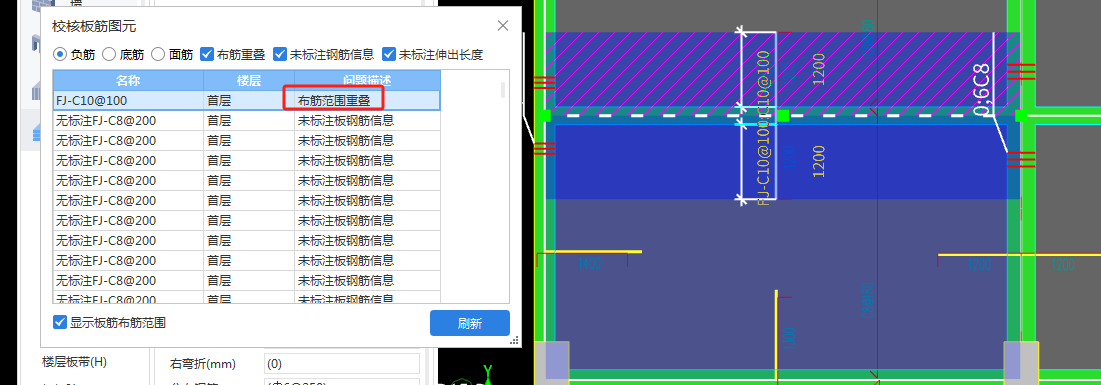Viewport: 1101px width, 385px height.
Task: Click the 布筋范围重叠 problem description cell
Action: point(367,100)
